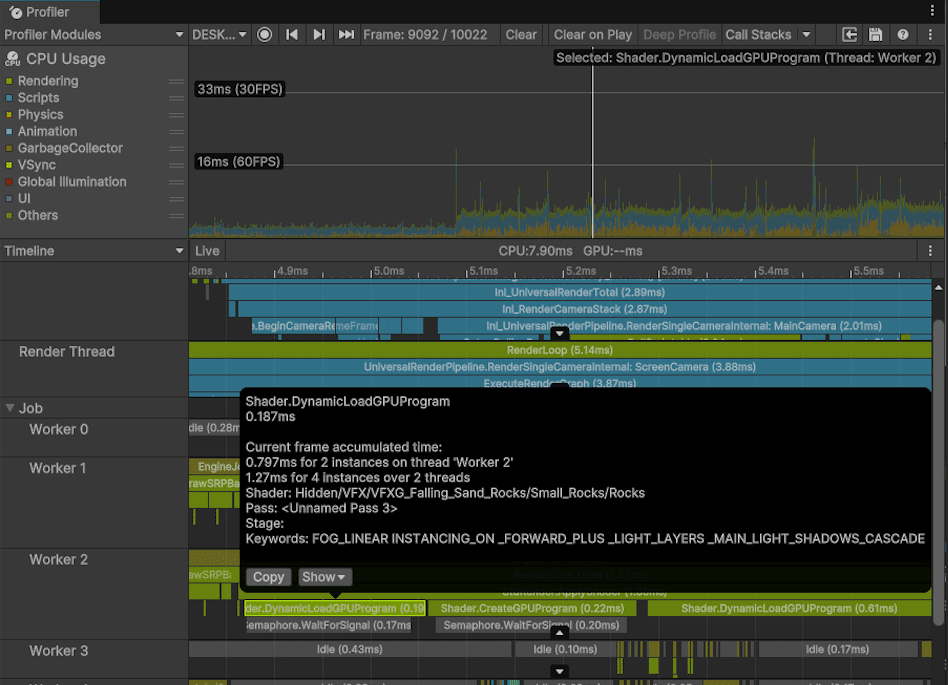
Task: Jump to the last frame icon
Action: [x=319, y=34]
